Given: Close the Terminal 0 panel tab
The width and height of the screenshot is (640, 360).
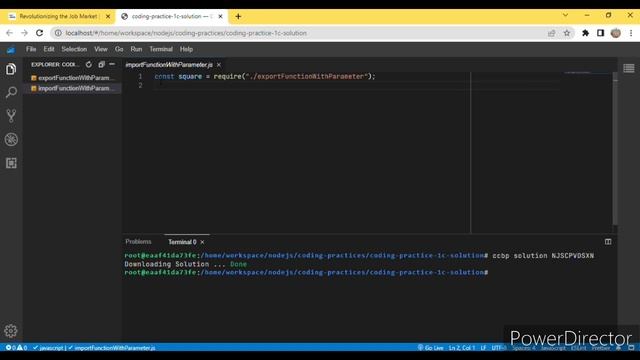Looking at the screenshot, I should tap(202, 242).
